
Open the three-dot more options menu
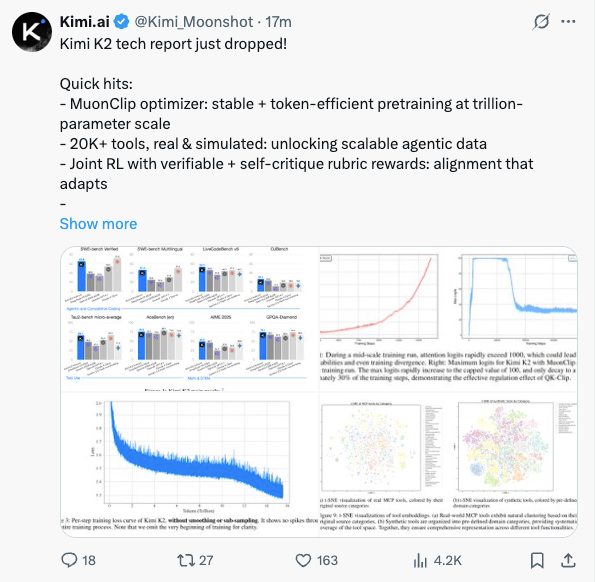click(568, 22)
